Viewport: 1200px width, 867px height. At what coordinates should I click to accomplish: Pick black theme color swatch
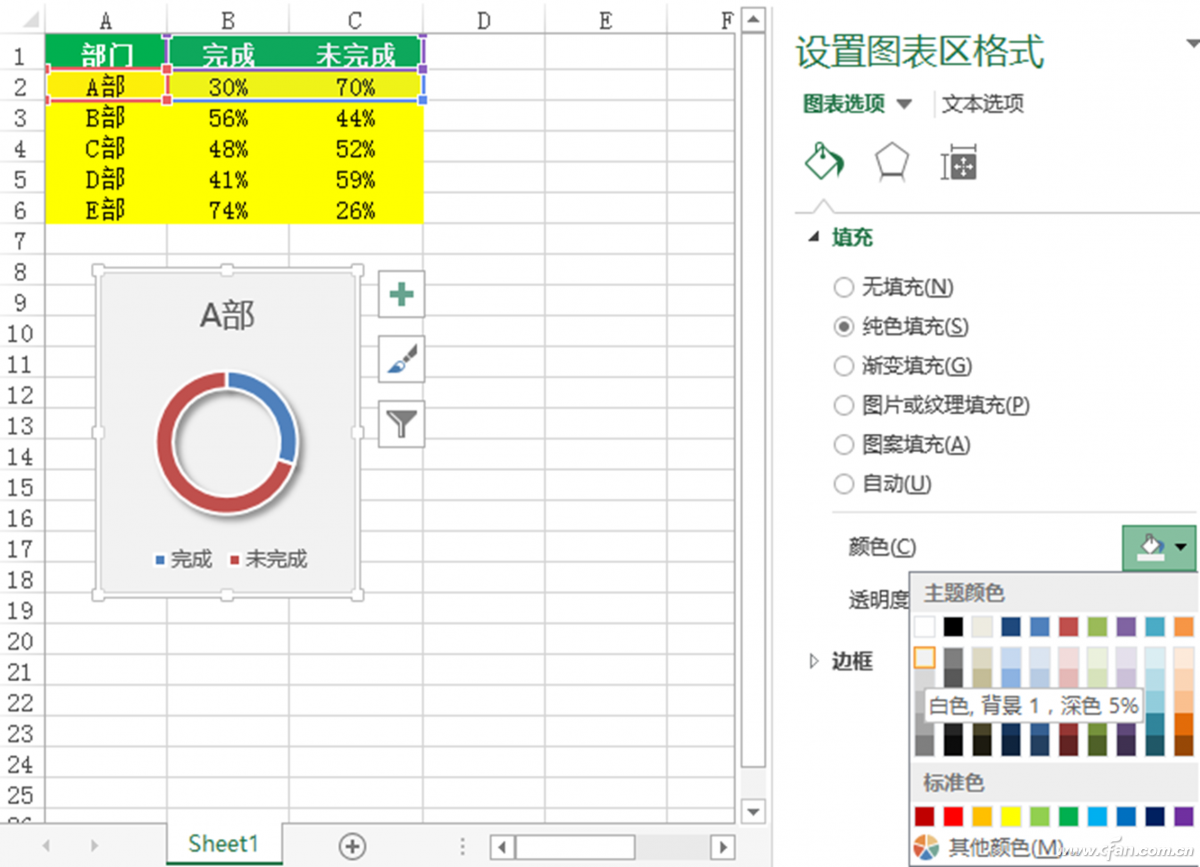pos(954,627)
